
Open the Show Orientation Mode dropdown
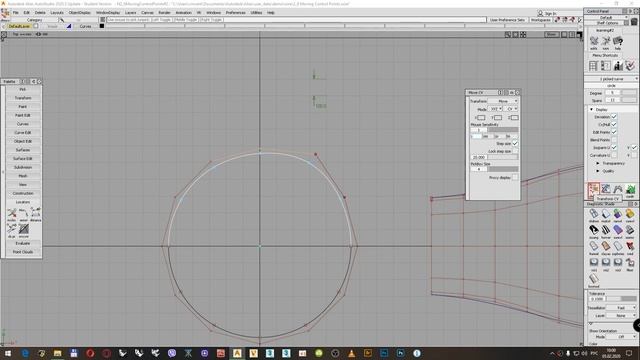(x=622, y=337)
